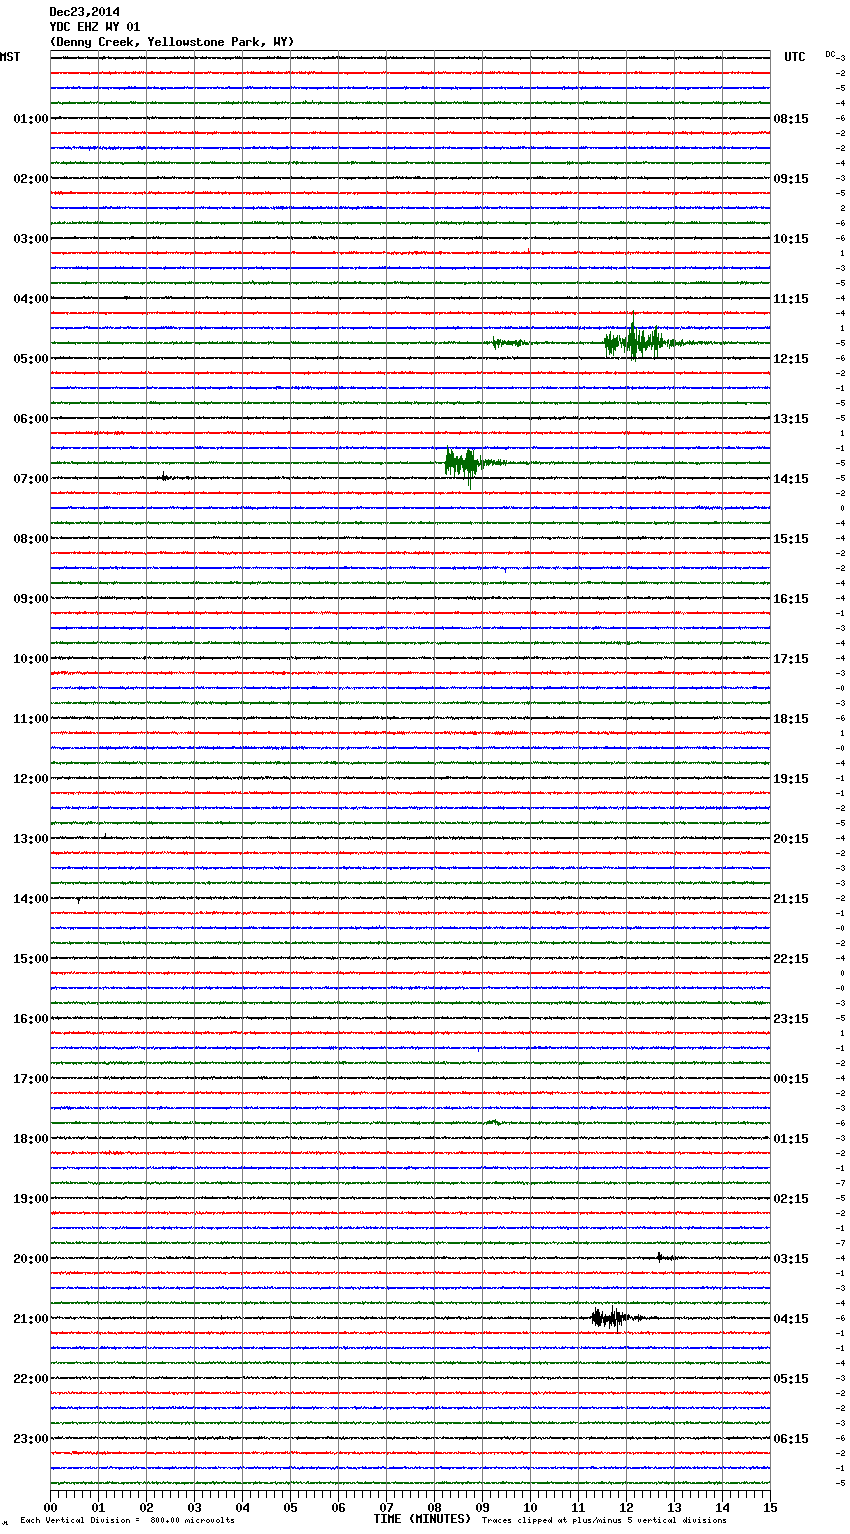The width and height of the screenshot is (850, 1534).
Task: Click the 'Traces clipped at plus/minus 5 vertical divisions' note
Action: coord(604,1521)
